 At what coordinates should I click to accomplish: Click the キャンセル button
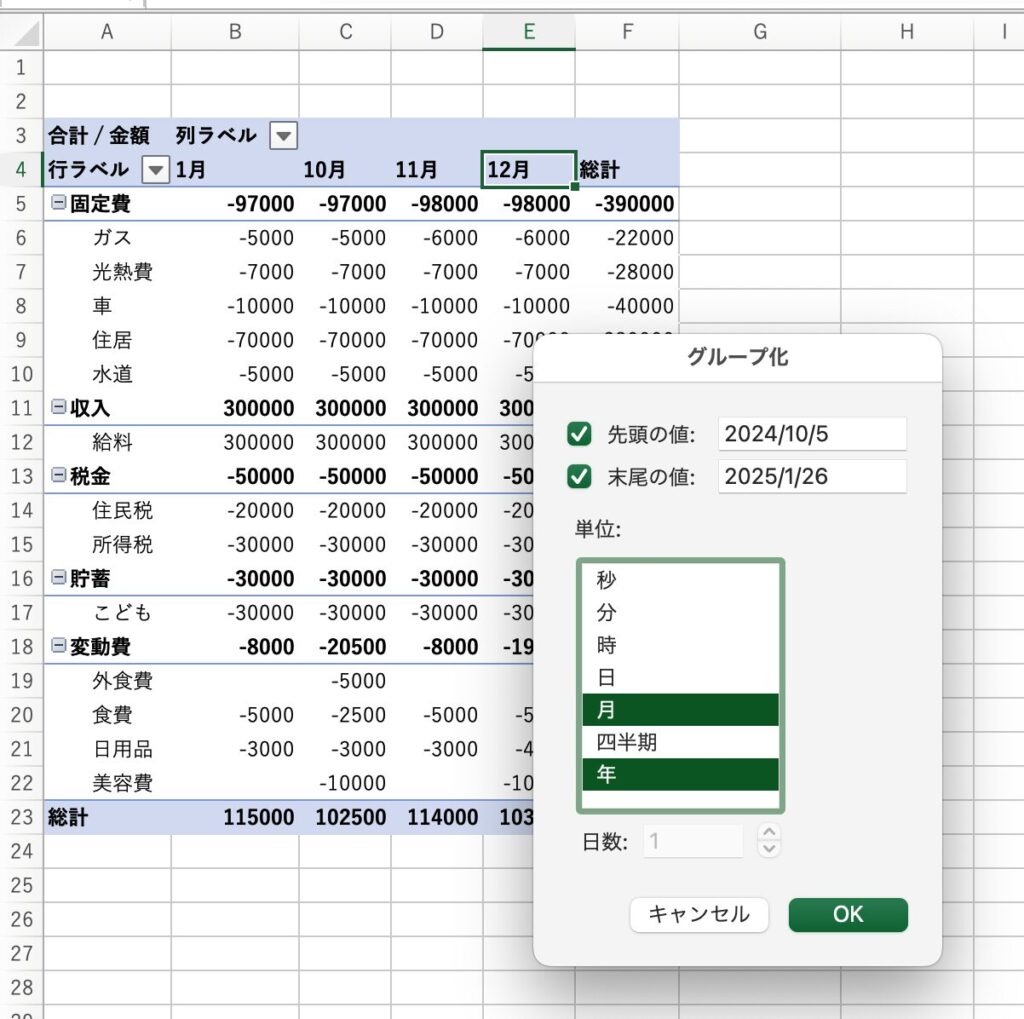(x=698, y=914)
